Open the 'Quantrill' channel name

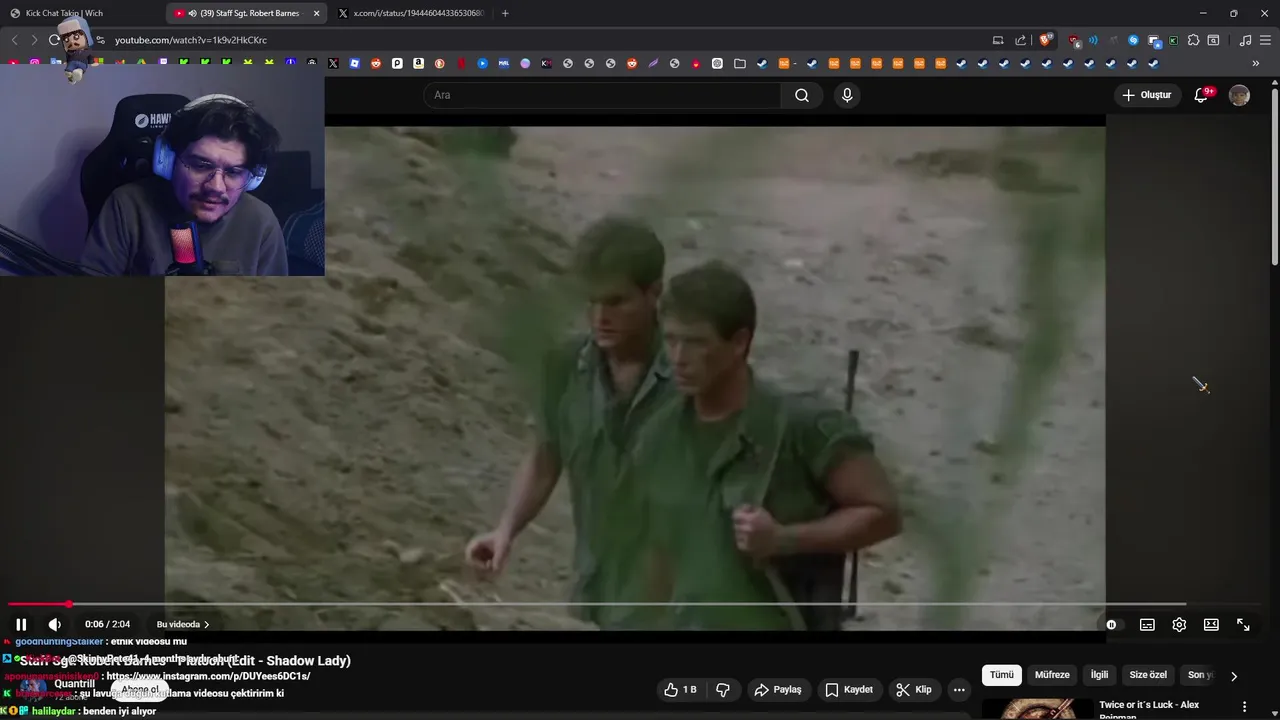tap(75, 684)
